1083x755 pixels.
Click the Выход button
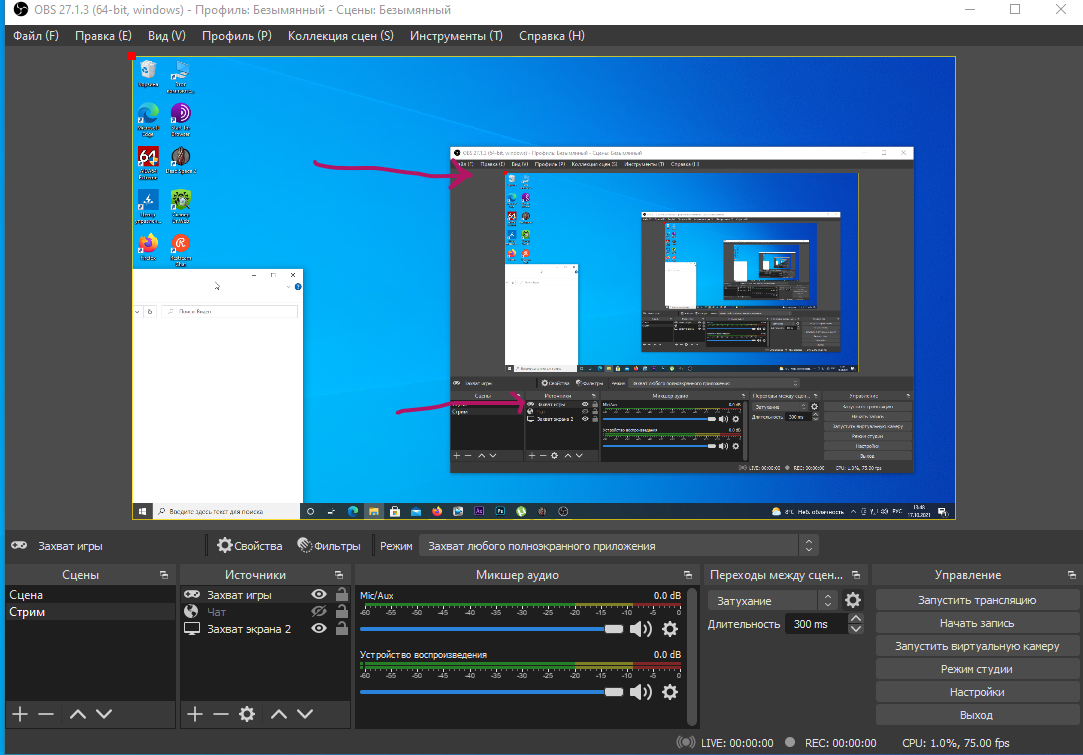977,715
